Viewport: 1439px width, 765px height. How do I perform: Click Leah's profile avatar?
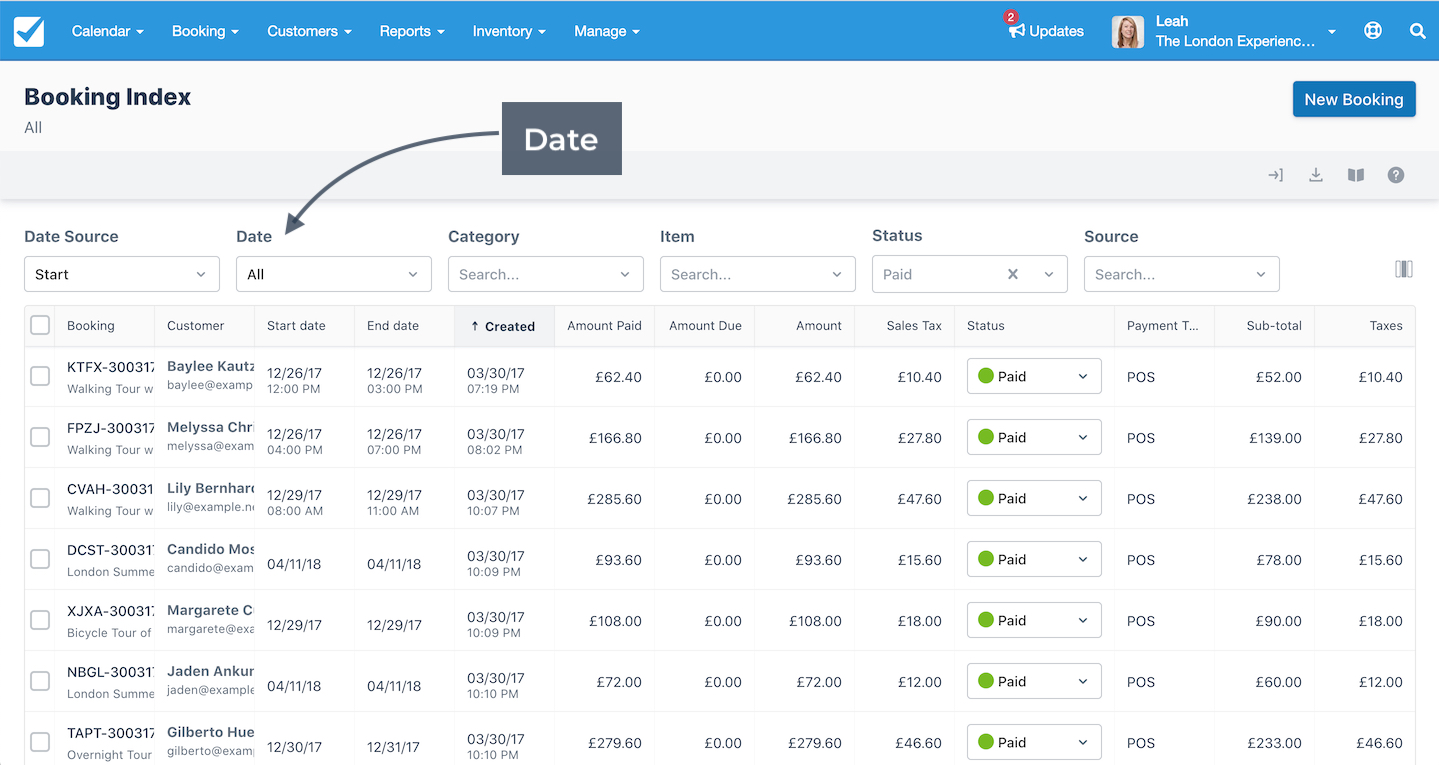1127,32
